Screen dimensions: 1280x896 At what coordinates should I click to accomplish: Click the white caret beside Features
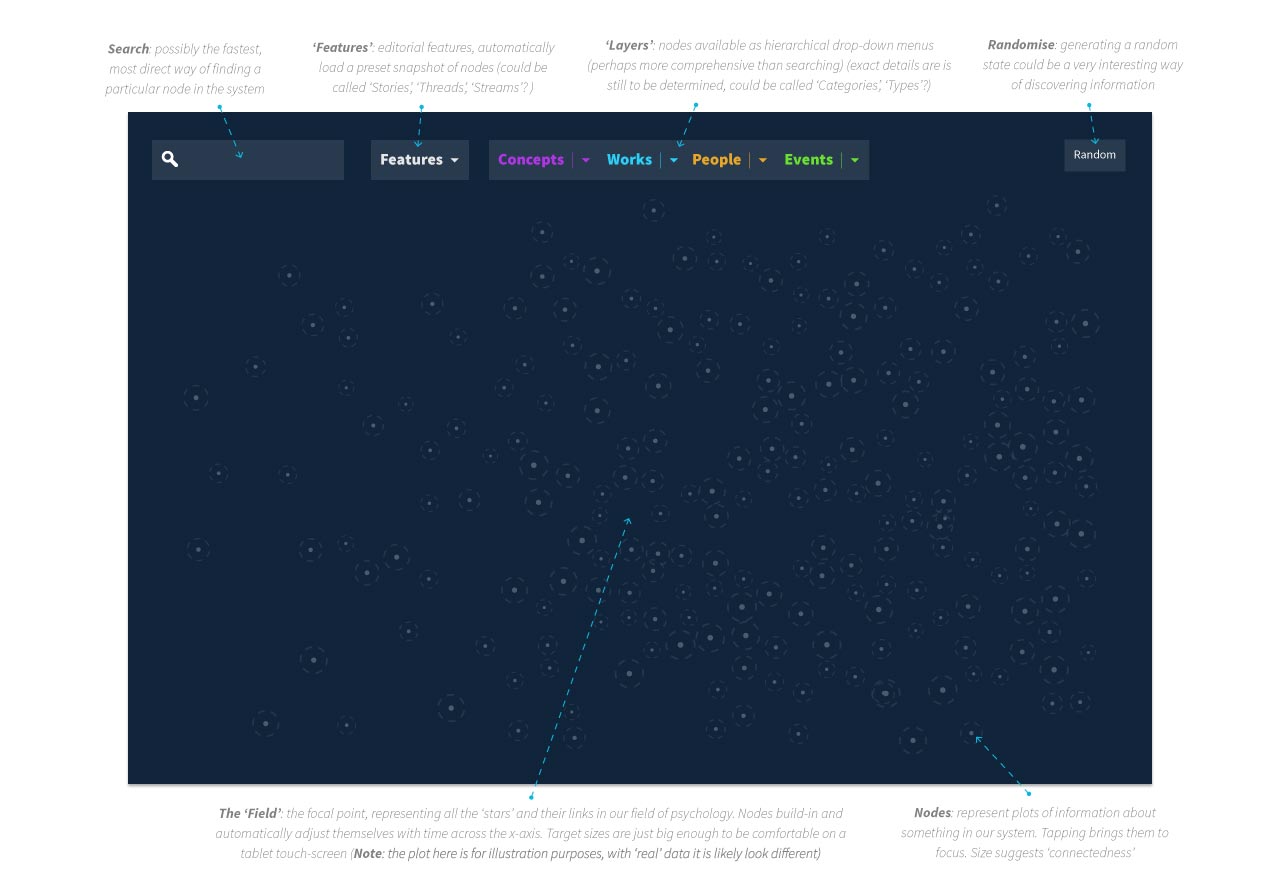coord(455,161)
